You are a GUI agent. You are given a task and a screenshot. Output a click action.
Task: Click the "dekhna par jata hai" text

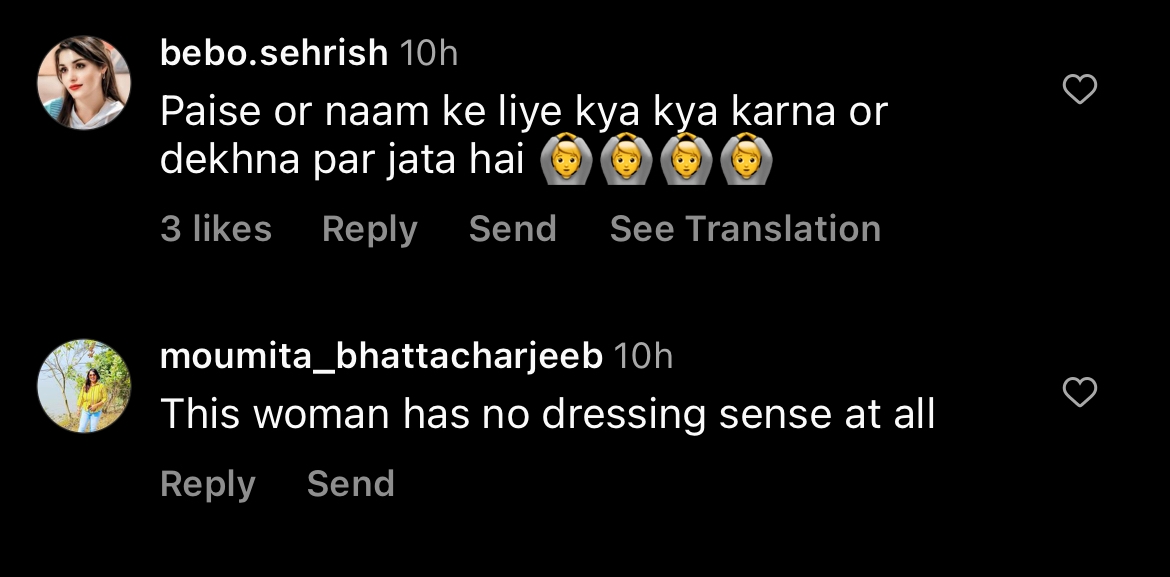(x=343, y=160)
